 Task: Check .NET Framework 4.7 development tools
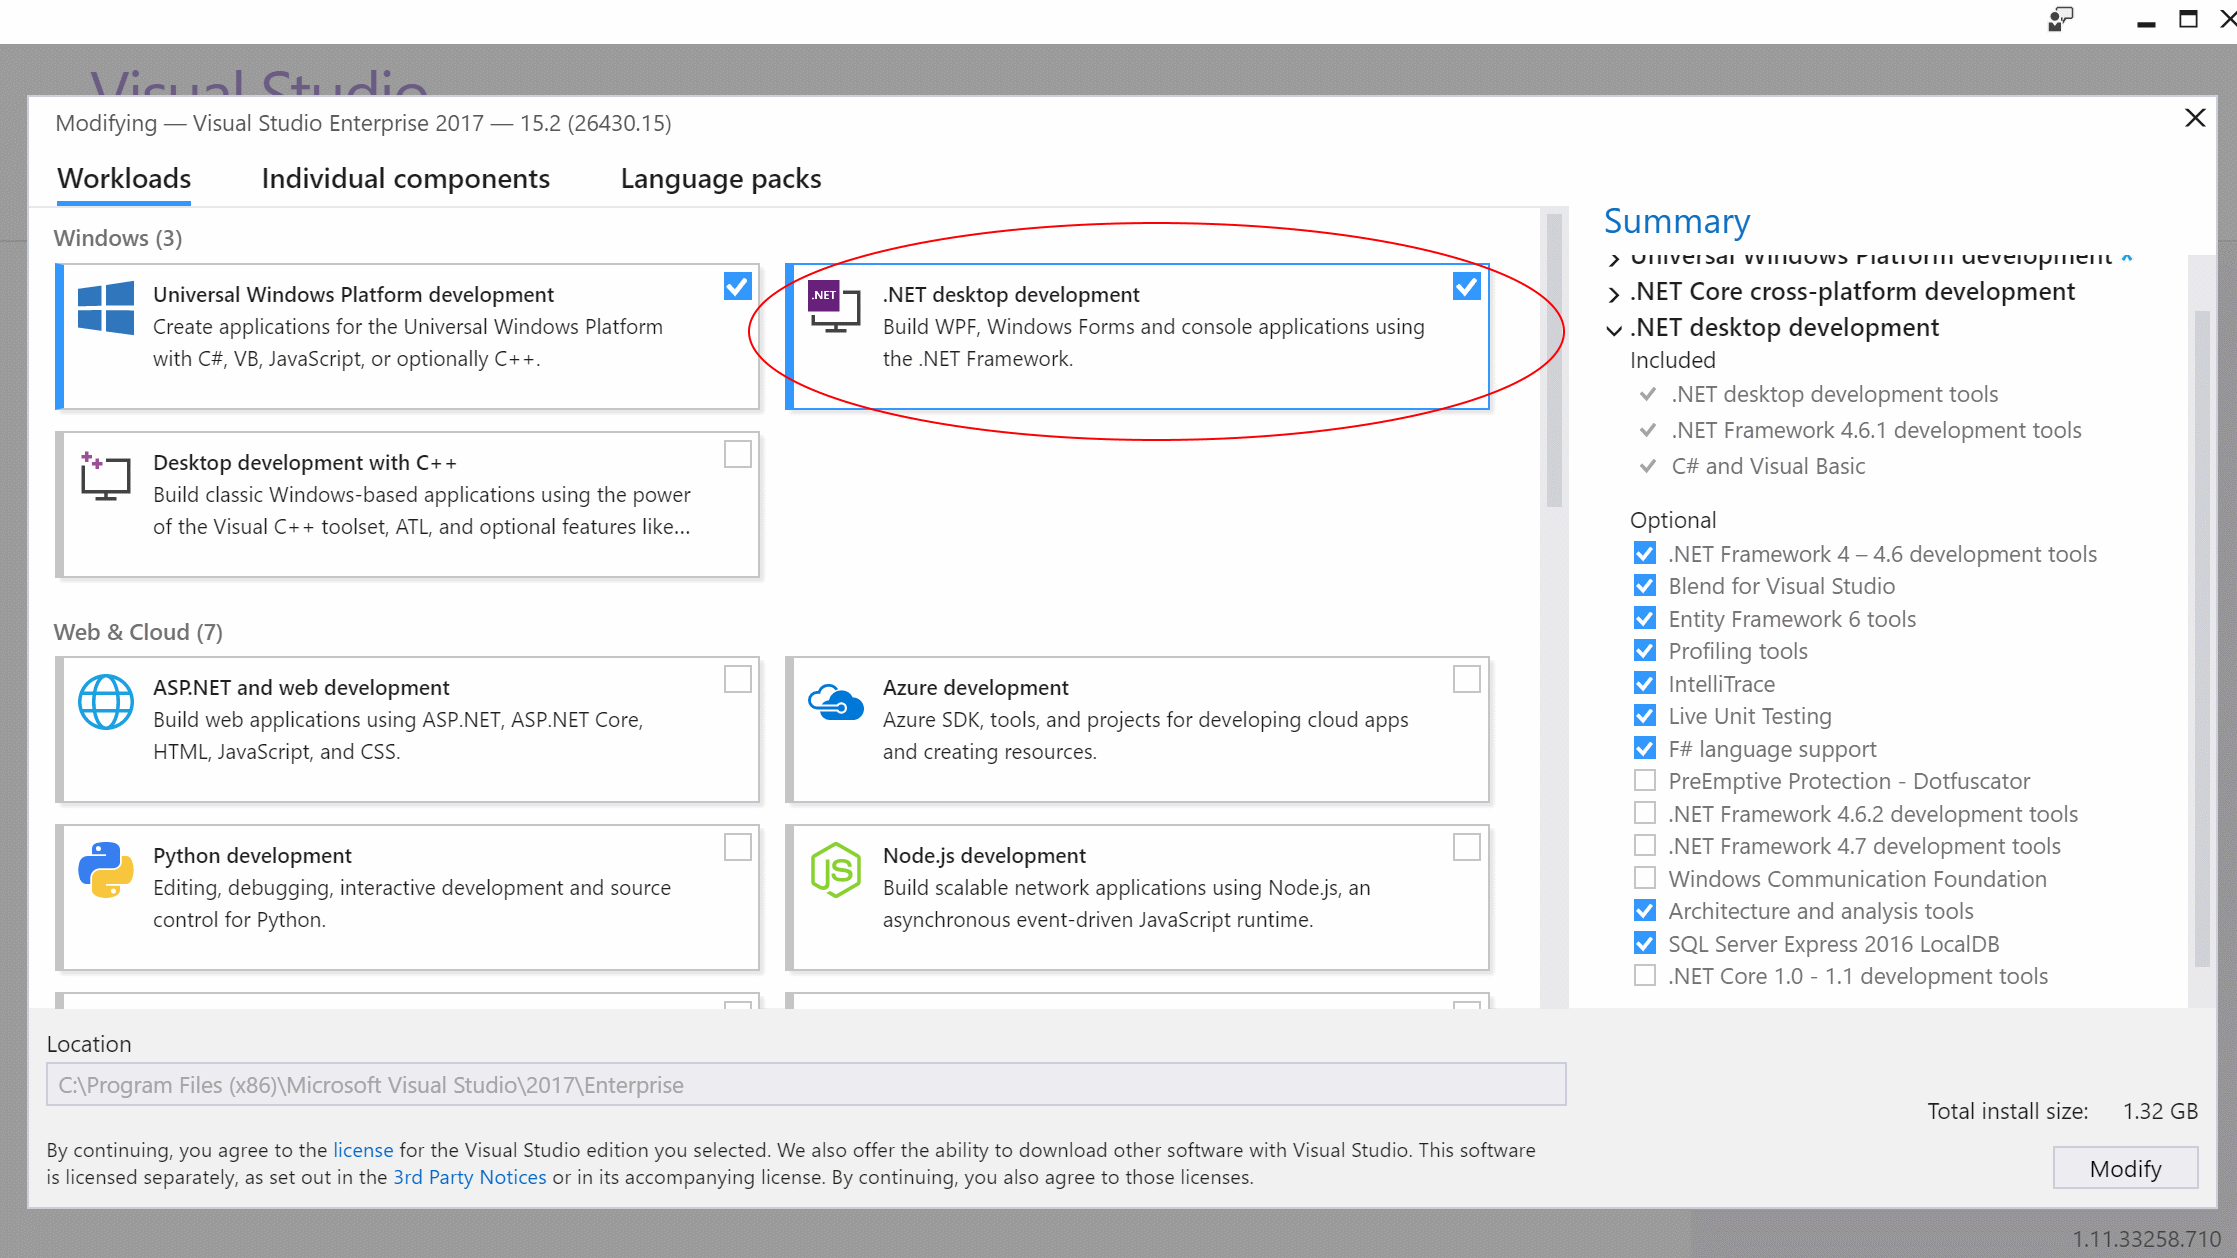tap(1644, 846)
